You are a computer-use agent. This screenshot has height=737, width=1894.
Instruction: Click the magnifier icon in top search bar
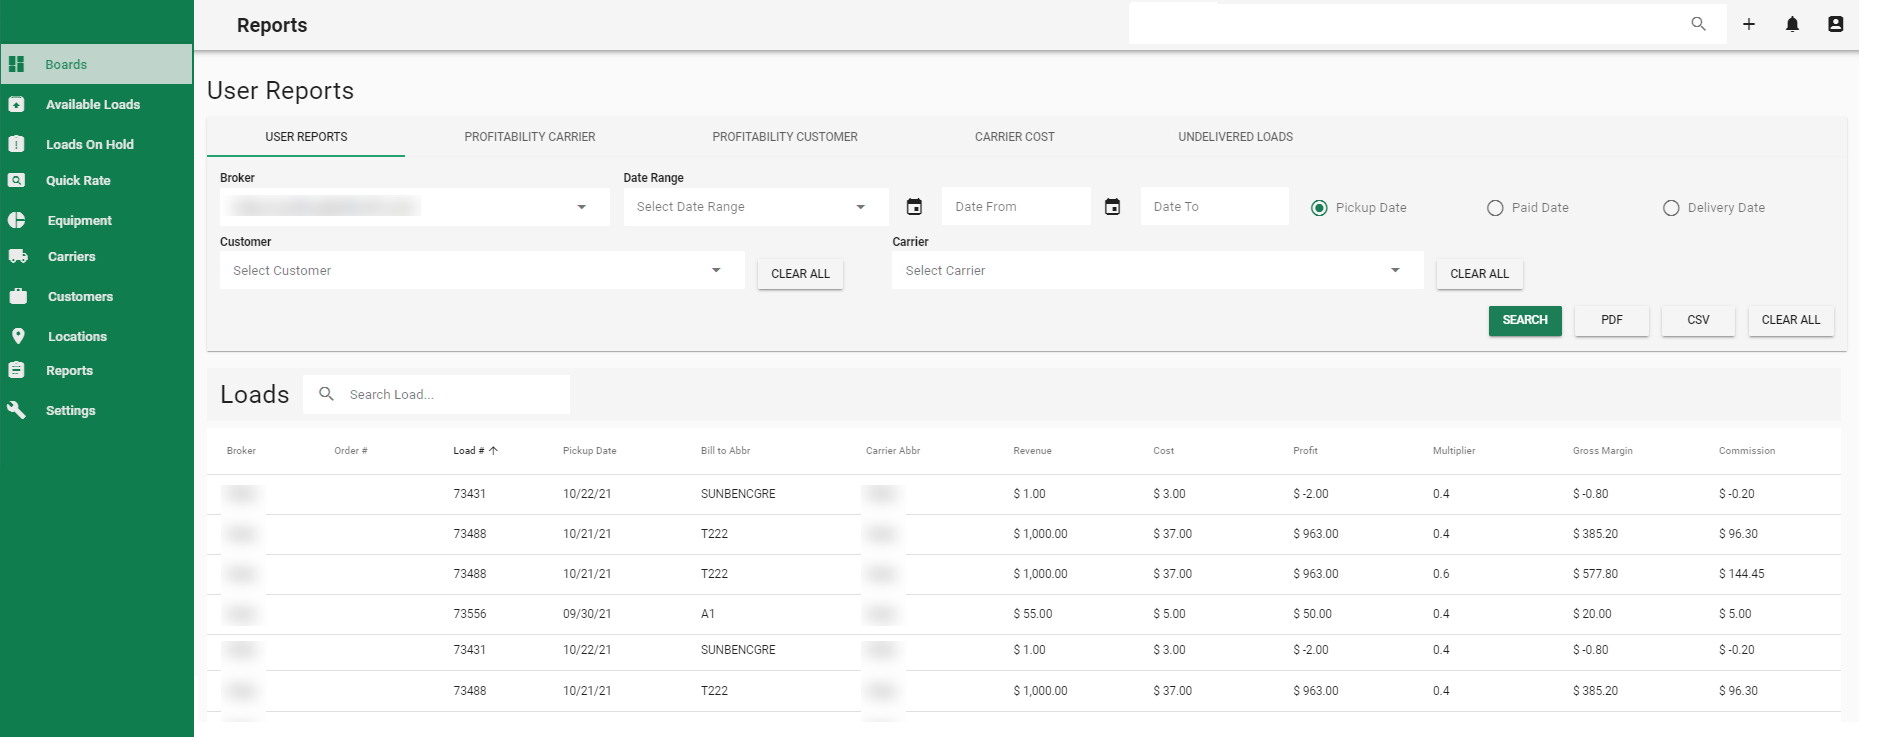click(x=1698, y=24)
